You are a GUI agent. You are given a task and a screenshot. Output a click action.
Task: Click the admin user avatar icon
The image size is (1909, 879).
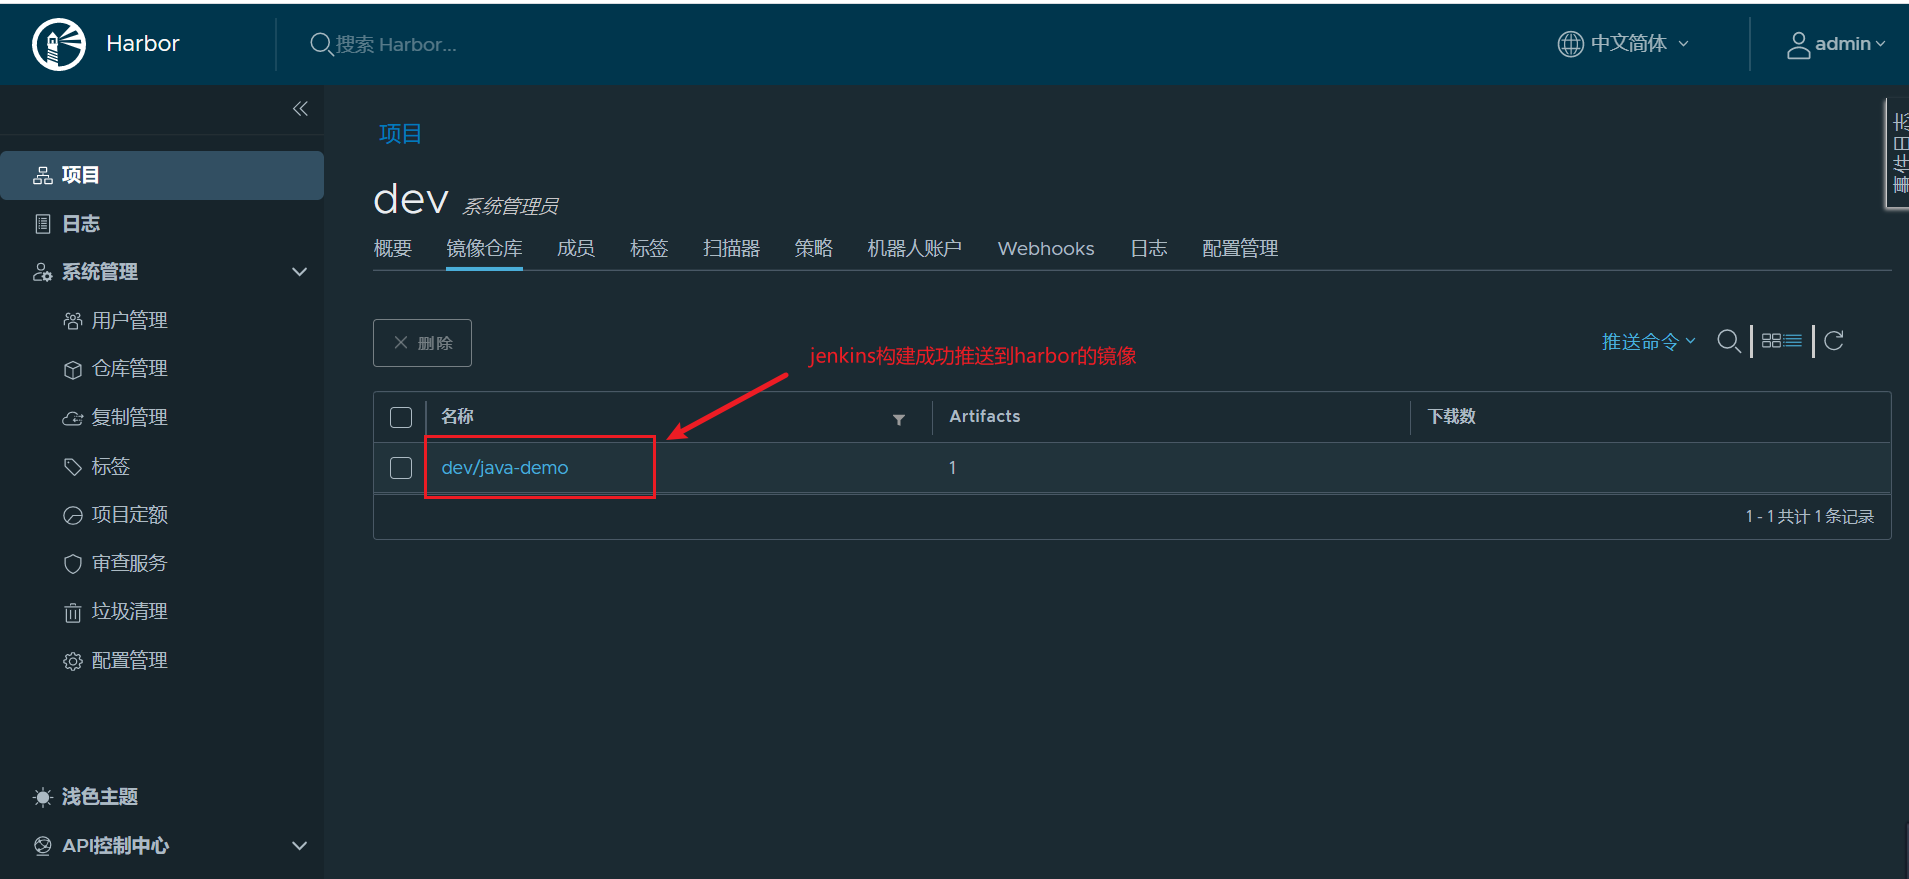(x=1798, y=45)
